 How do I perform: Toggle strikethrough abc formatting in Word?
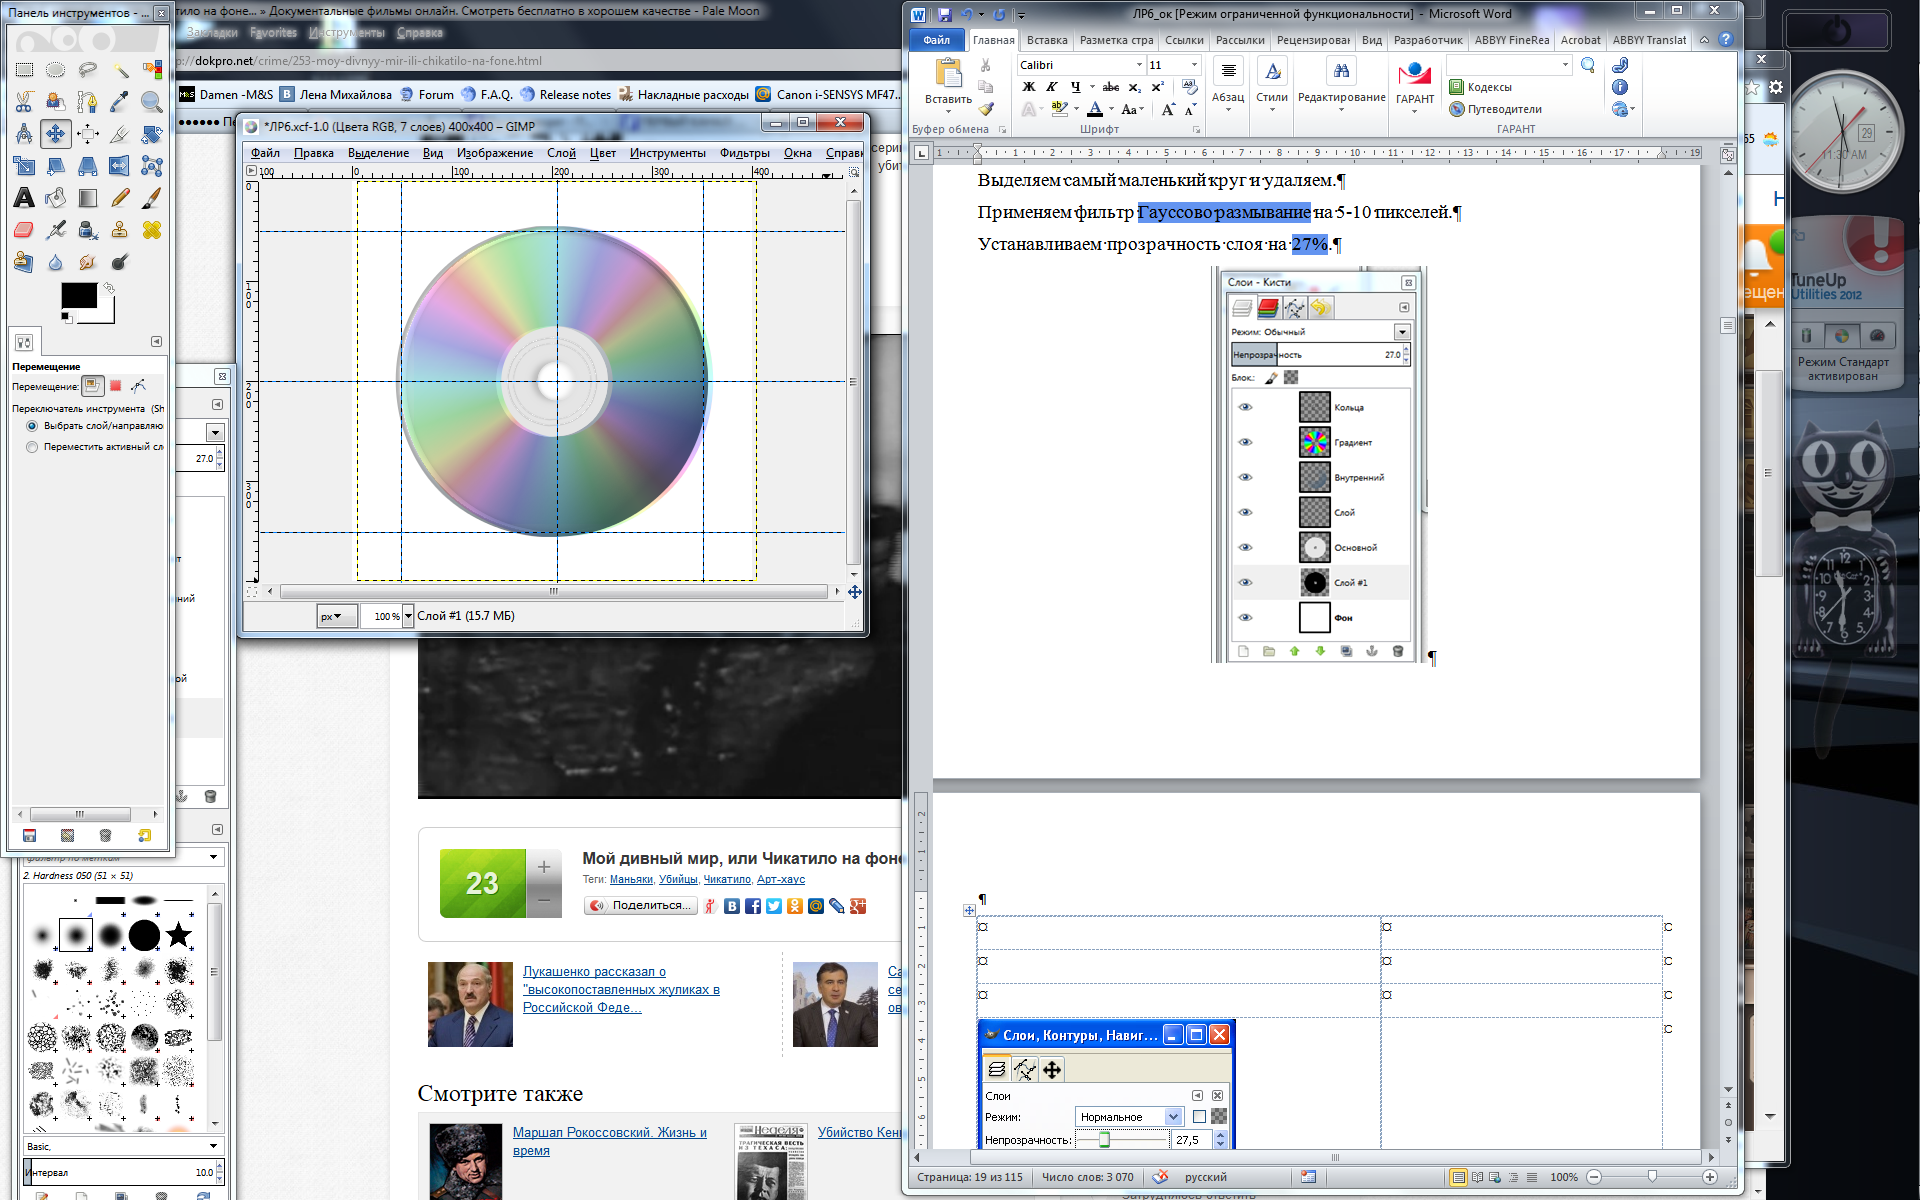(1111, 87)
